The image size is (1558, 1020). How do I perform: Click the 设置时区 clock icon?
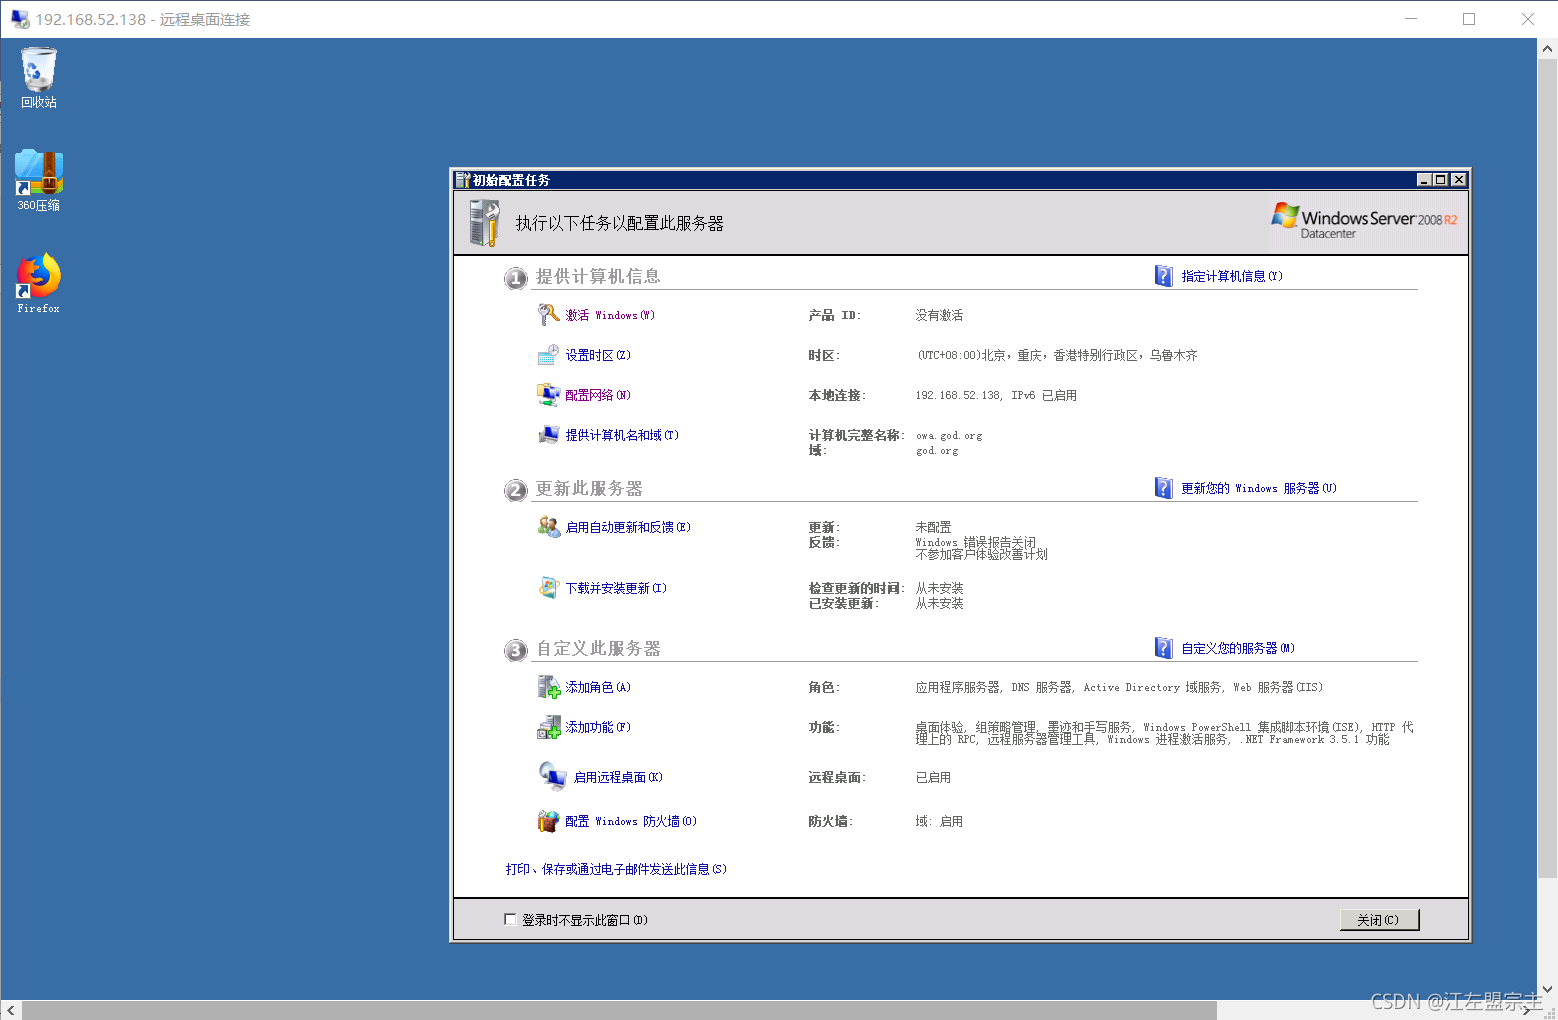click(x=549, y=354)
